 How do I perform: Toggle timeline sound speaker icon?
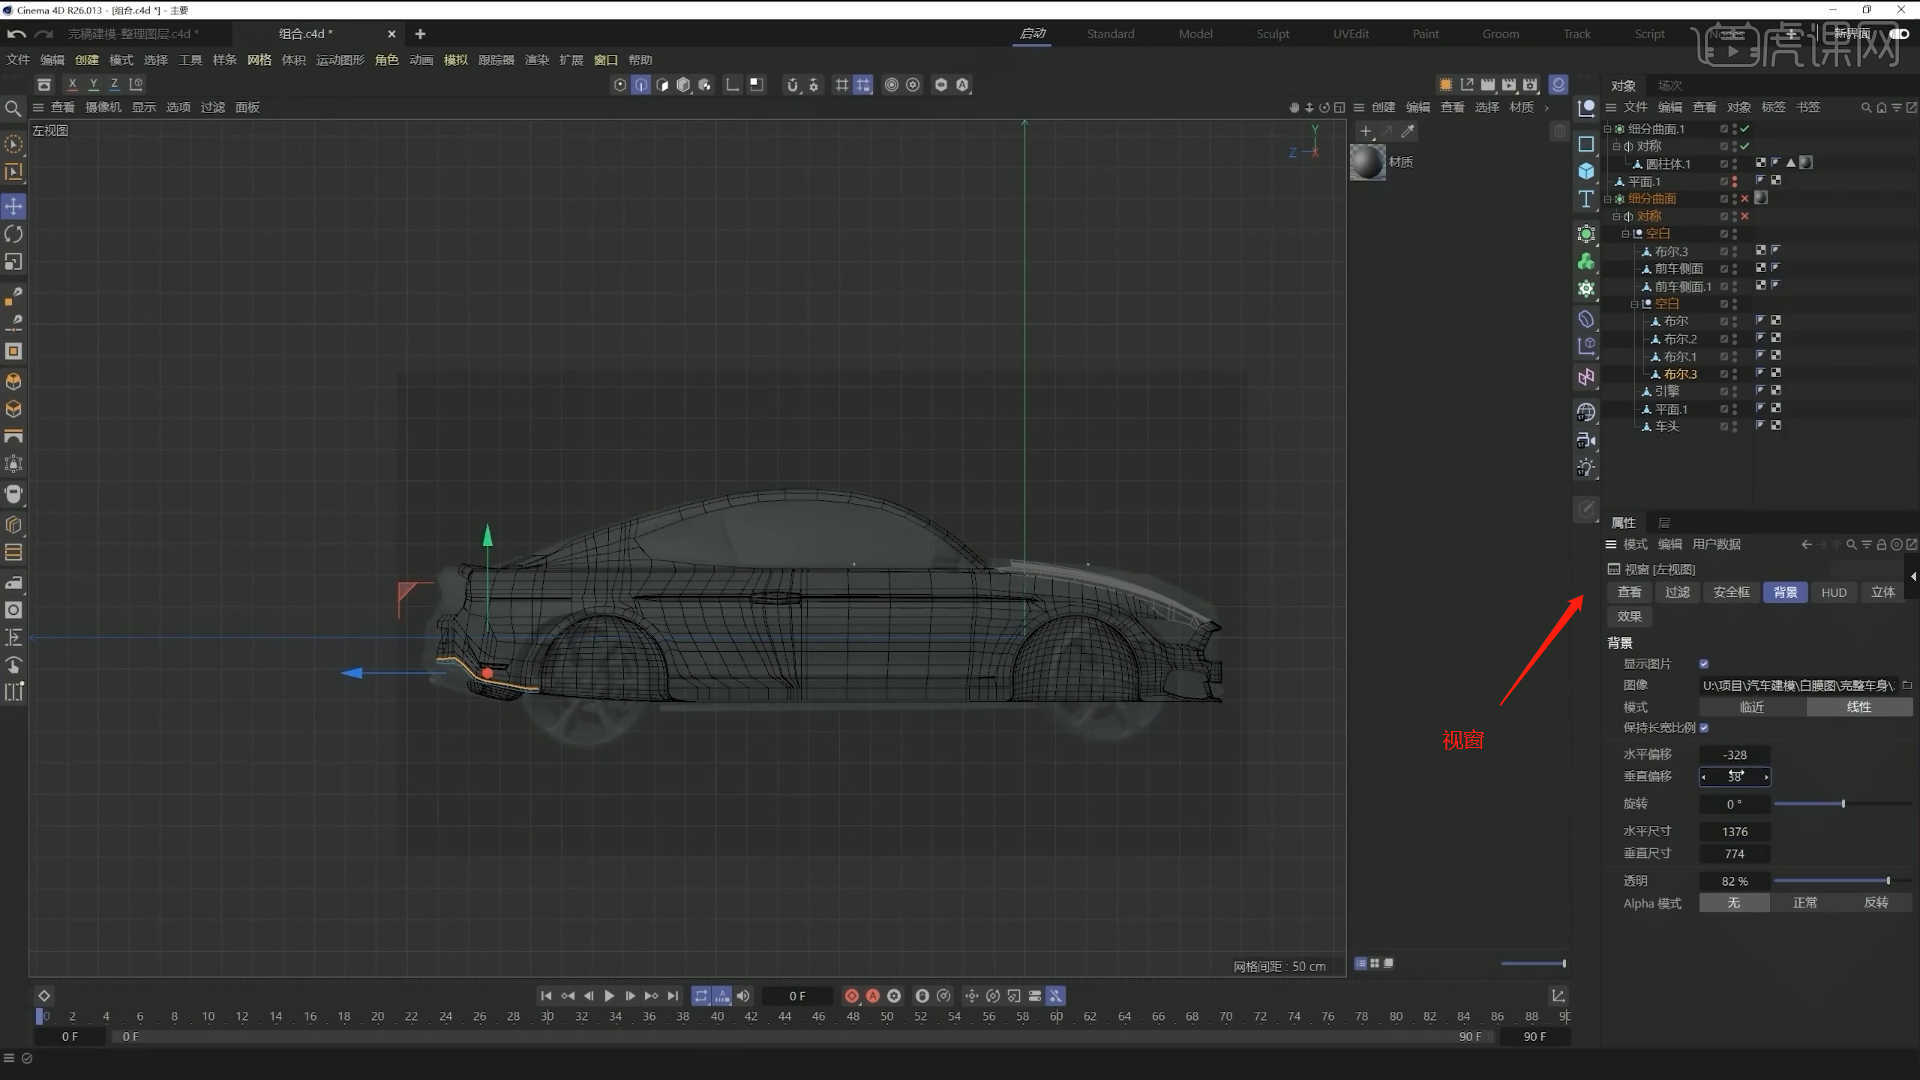(x=743, y=996)
